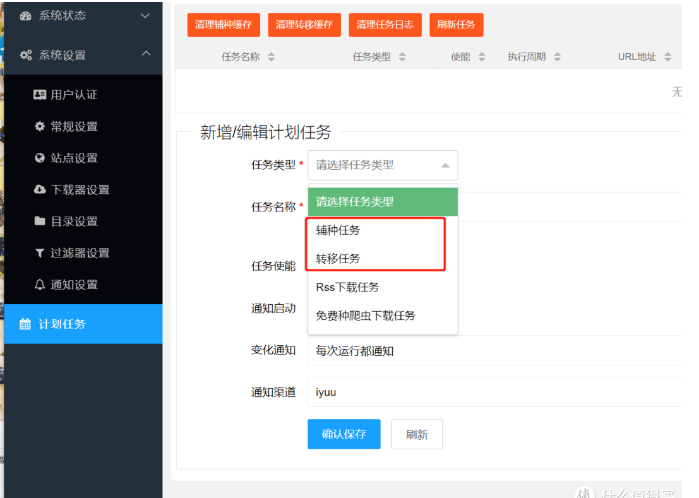Image resolution: width=699 pixels, height=498 pixels.
Task: Click the 计划任务 calendar icon
Action: [x=25, y=324]
